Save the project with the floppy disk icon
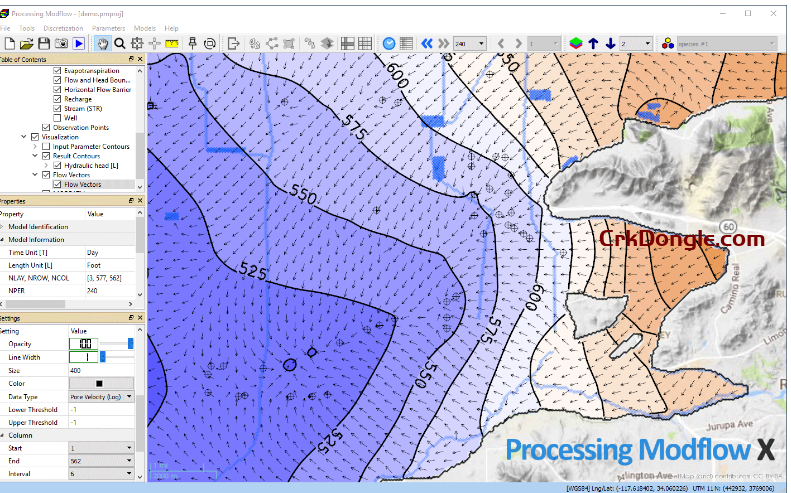791x493 pixels. pyautogui.click(x=44, y=44)
